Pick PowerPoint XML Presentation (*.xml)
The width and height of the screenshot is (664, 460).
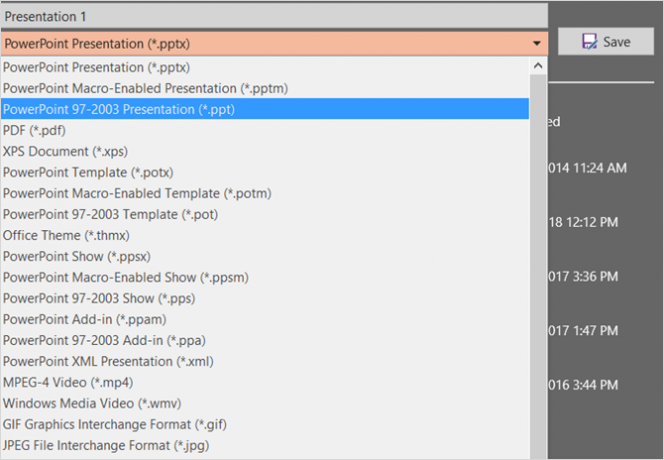(265, 361)
